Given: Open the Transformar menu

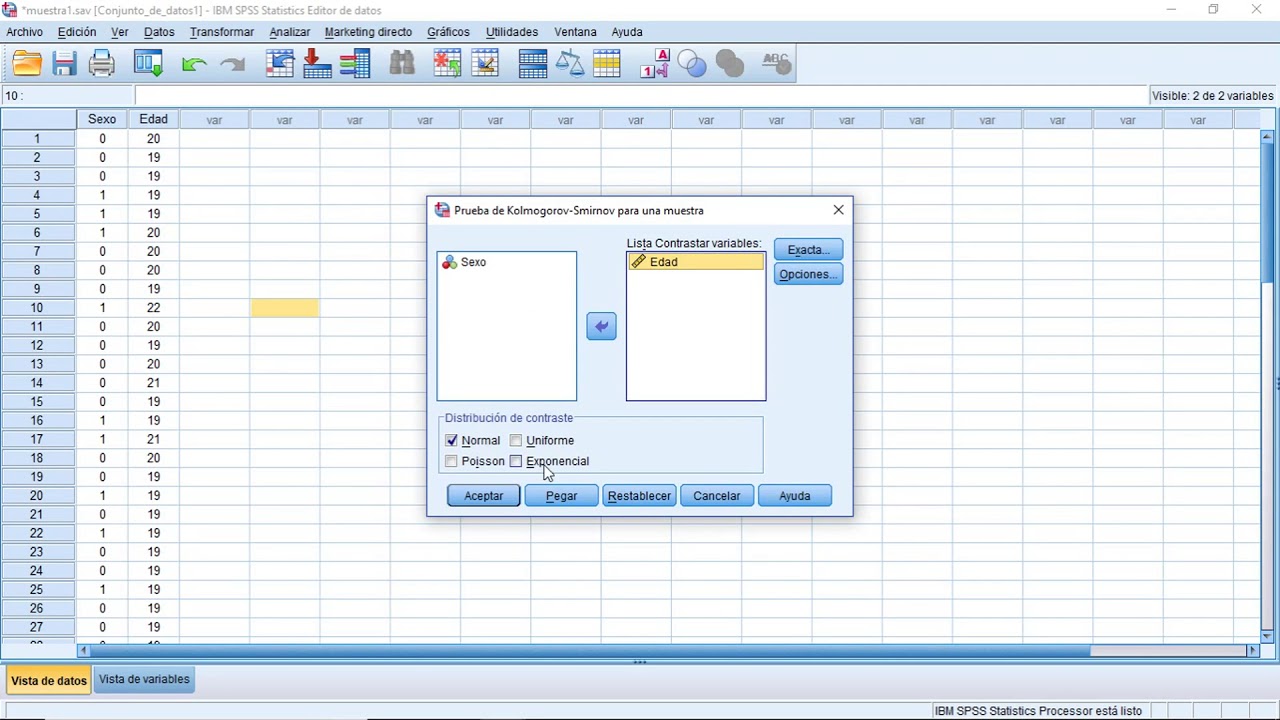Looking at the screenshot, I should click(x=222, y=32).
